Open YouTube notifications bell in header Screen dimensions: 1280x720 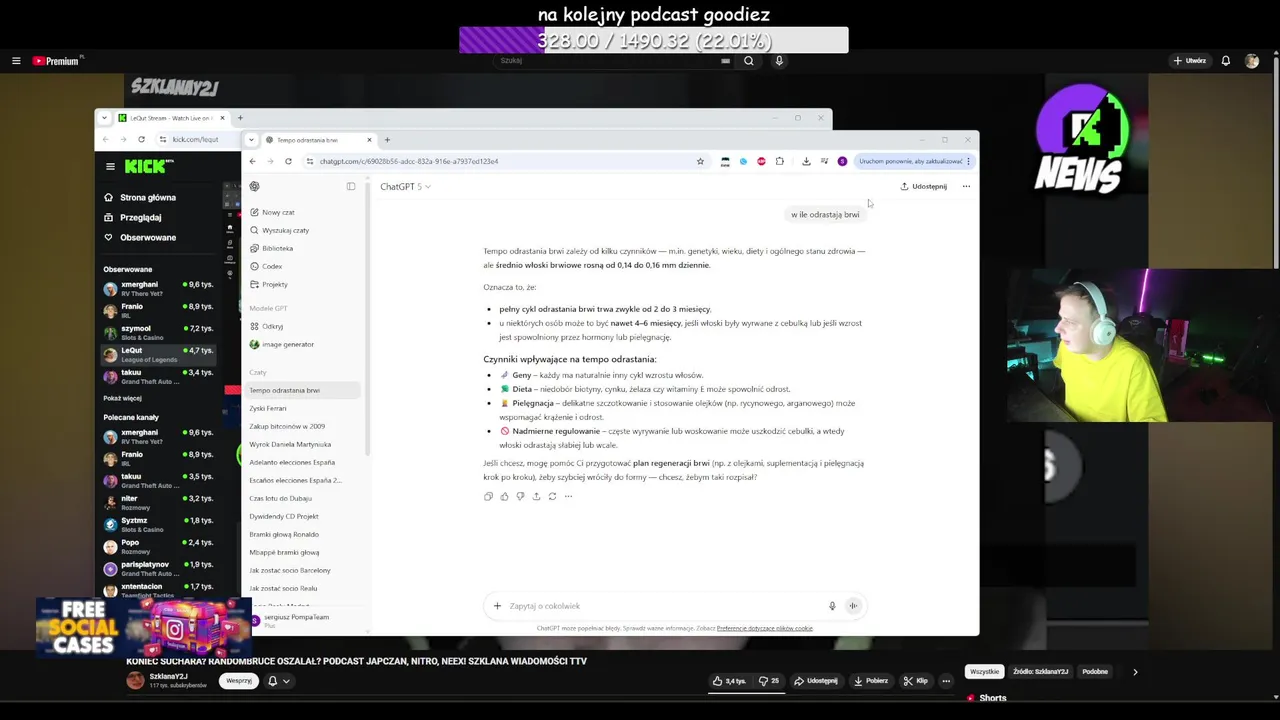point(1226,61)
